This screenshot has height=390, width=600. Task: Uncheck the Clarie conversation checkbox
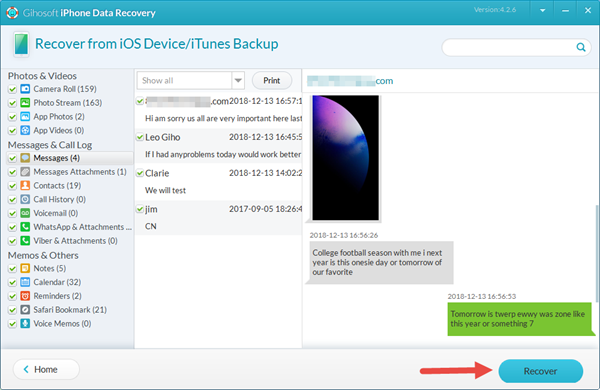click(140, 173)
